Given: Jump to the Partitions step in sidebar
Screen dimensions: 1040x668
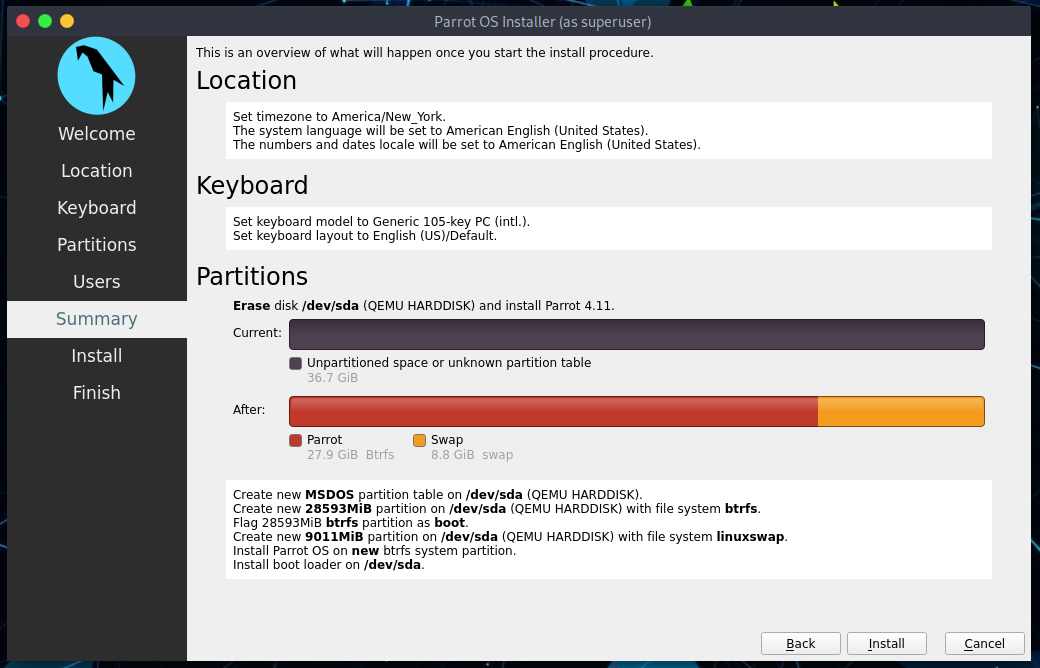Looking at the screenshot, I should (97, 245).
